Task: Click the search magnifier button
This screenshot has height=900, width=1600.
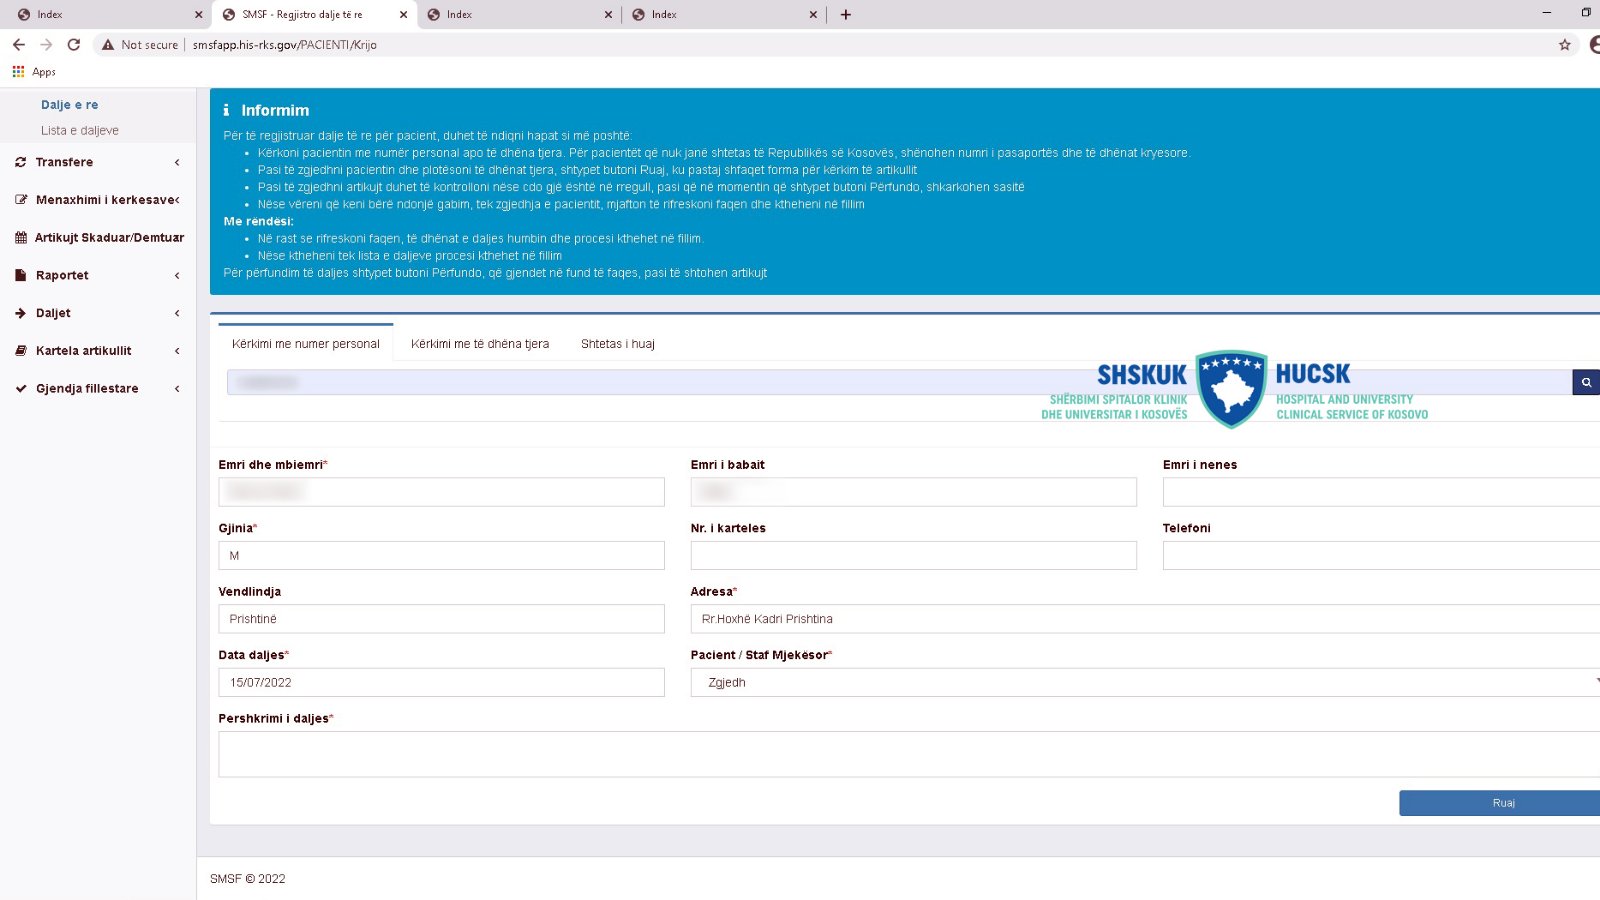Action: 1586,382
